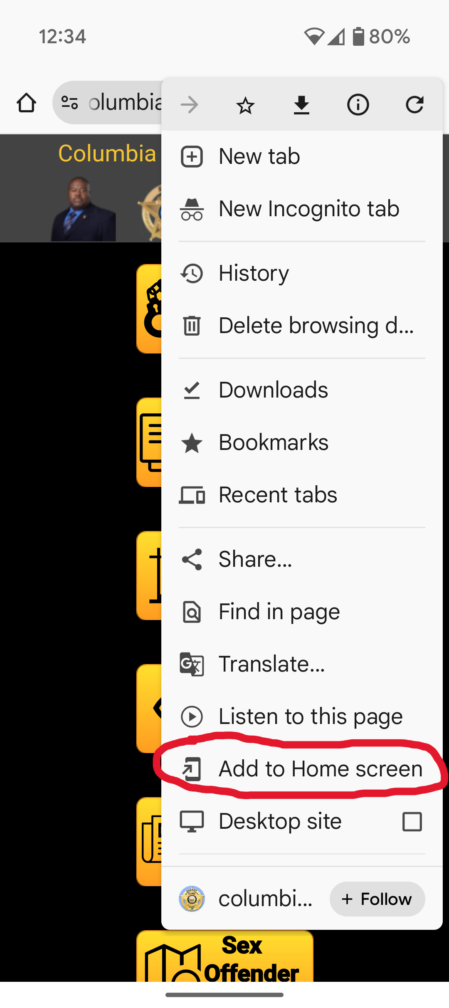This screenshot has width=449, height=1008.
Task: Open browsing History
Action: coord(302,274)
